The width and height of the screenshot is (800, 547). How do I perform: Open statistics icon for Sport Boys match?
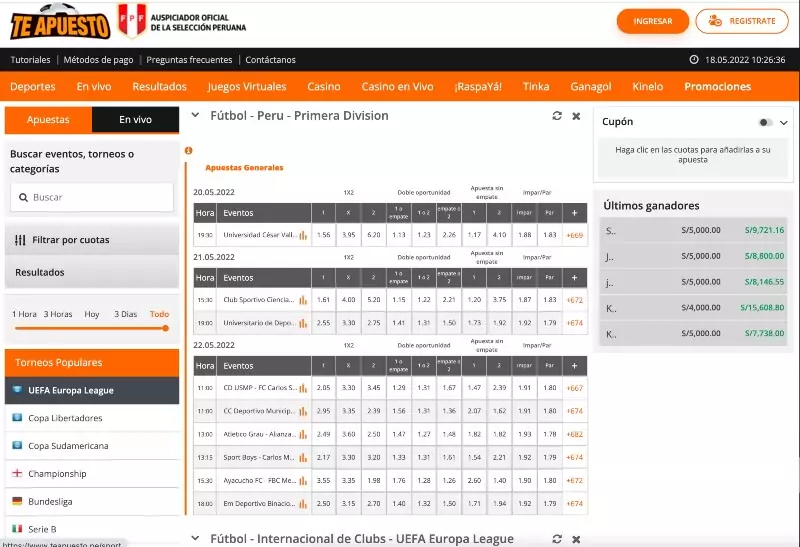pyautogui.click(x=303, y=457)
